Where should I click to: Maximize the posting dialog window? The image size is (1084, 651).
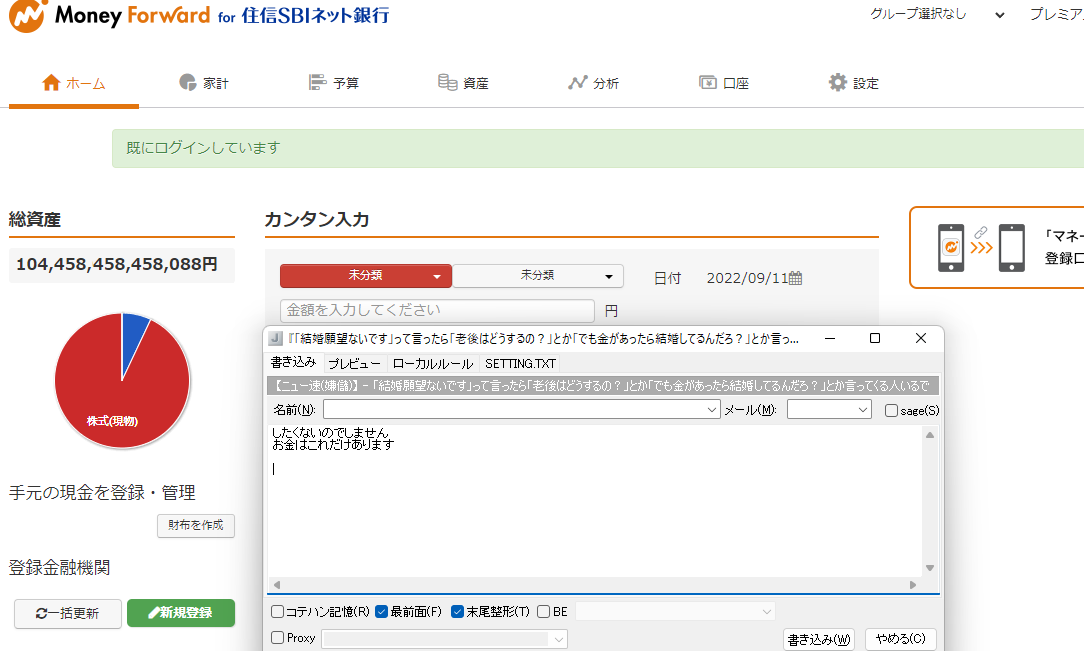pyautogui.click(x=875, y=338)
